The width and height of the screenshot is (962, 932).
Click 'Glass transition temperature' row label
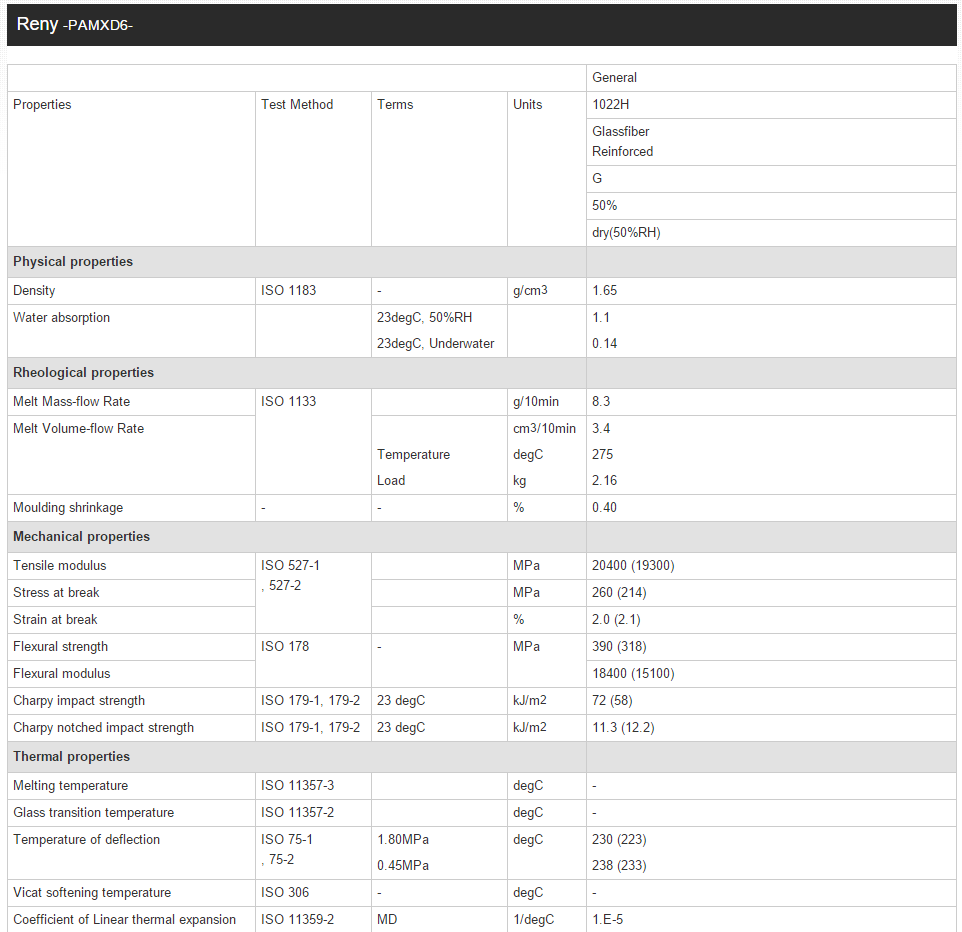[x=93, y=813]
